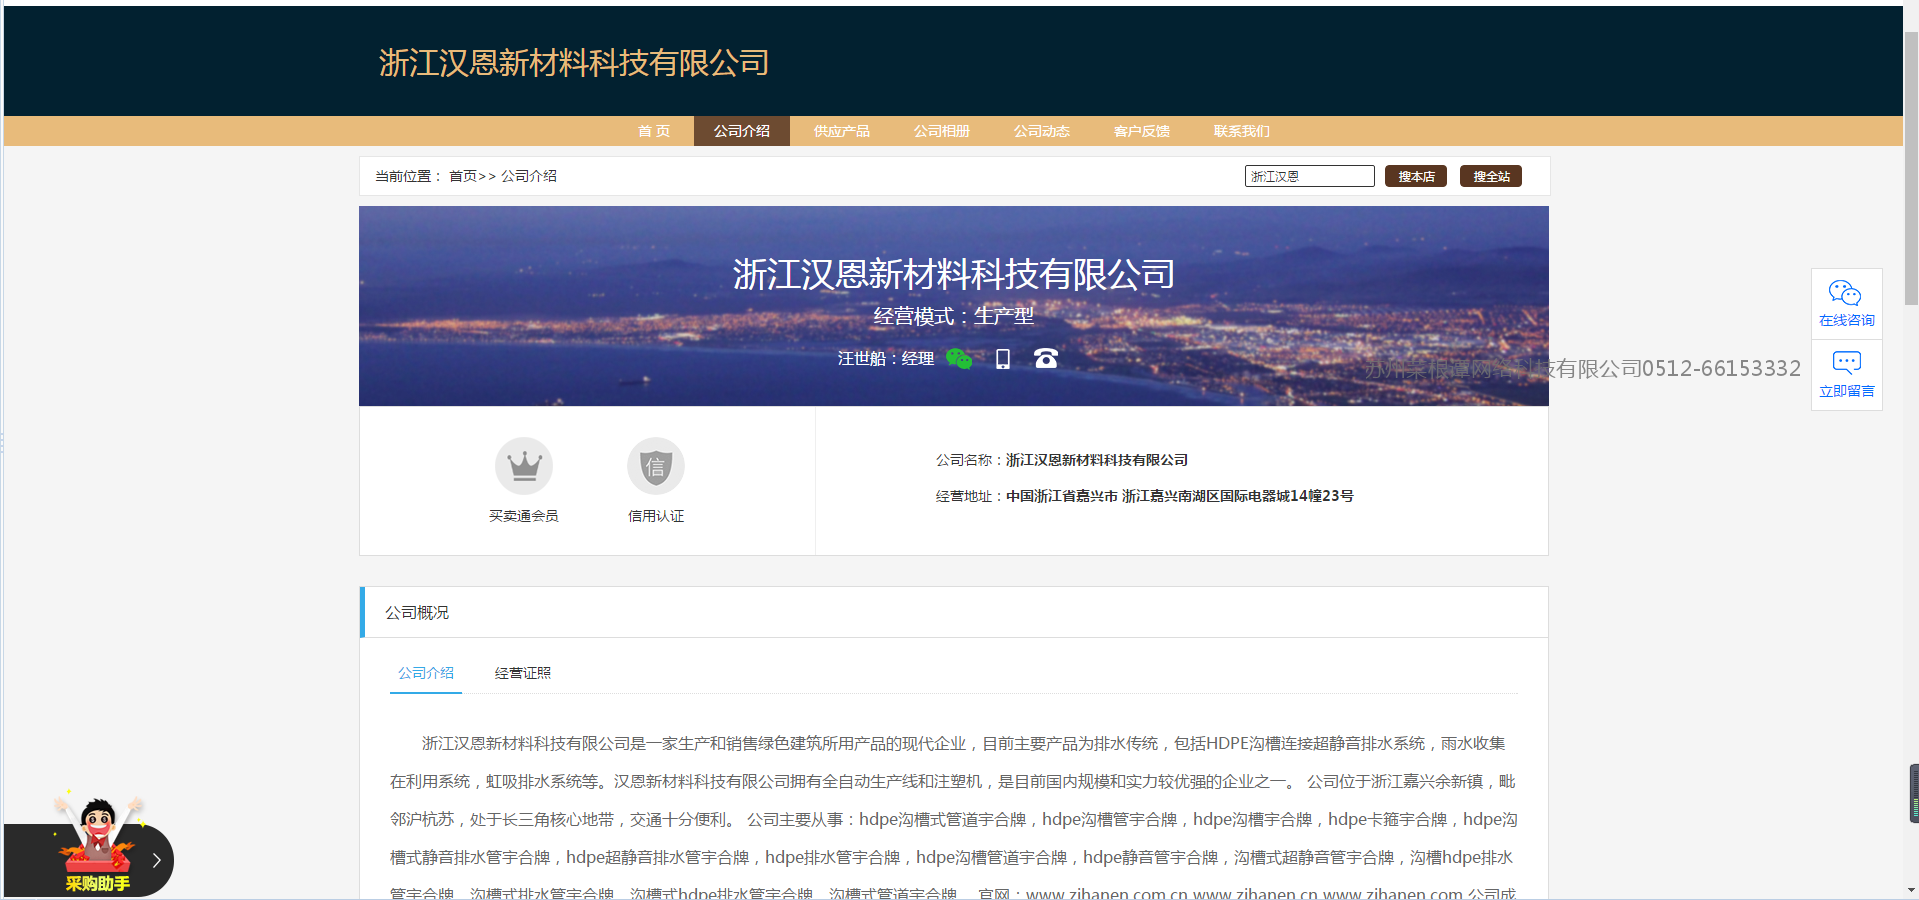Image resolution: width=1919 pixels, height=900 pixels.
Task: Click the 信用认证 label
Action: [656, 516]
